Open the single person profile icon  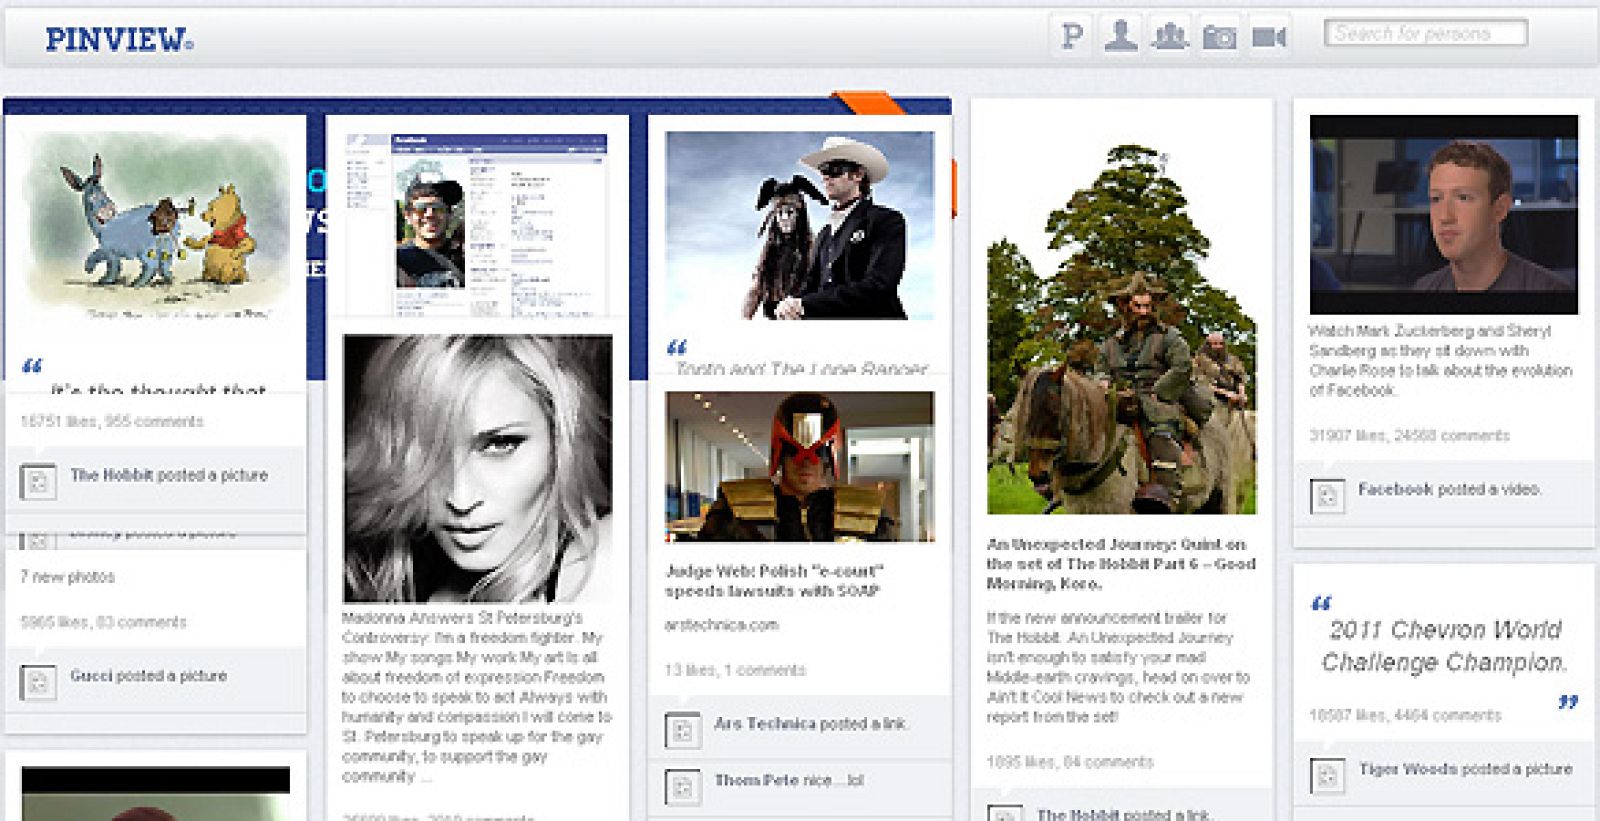point(1120,37)
